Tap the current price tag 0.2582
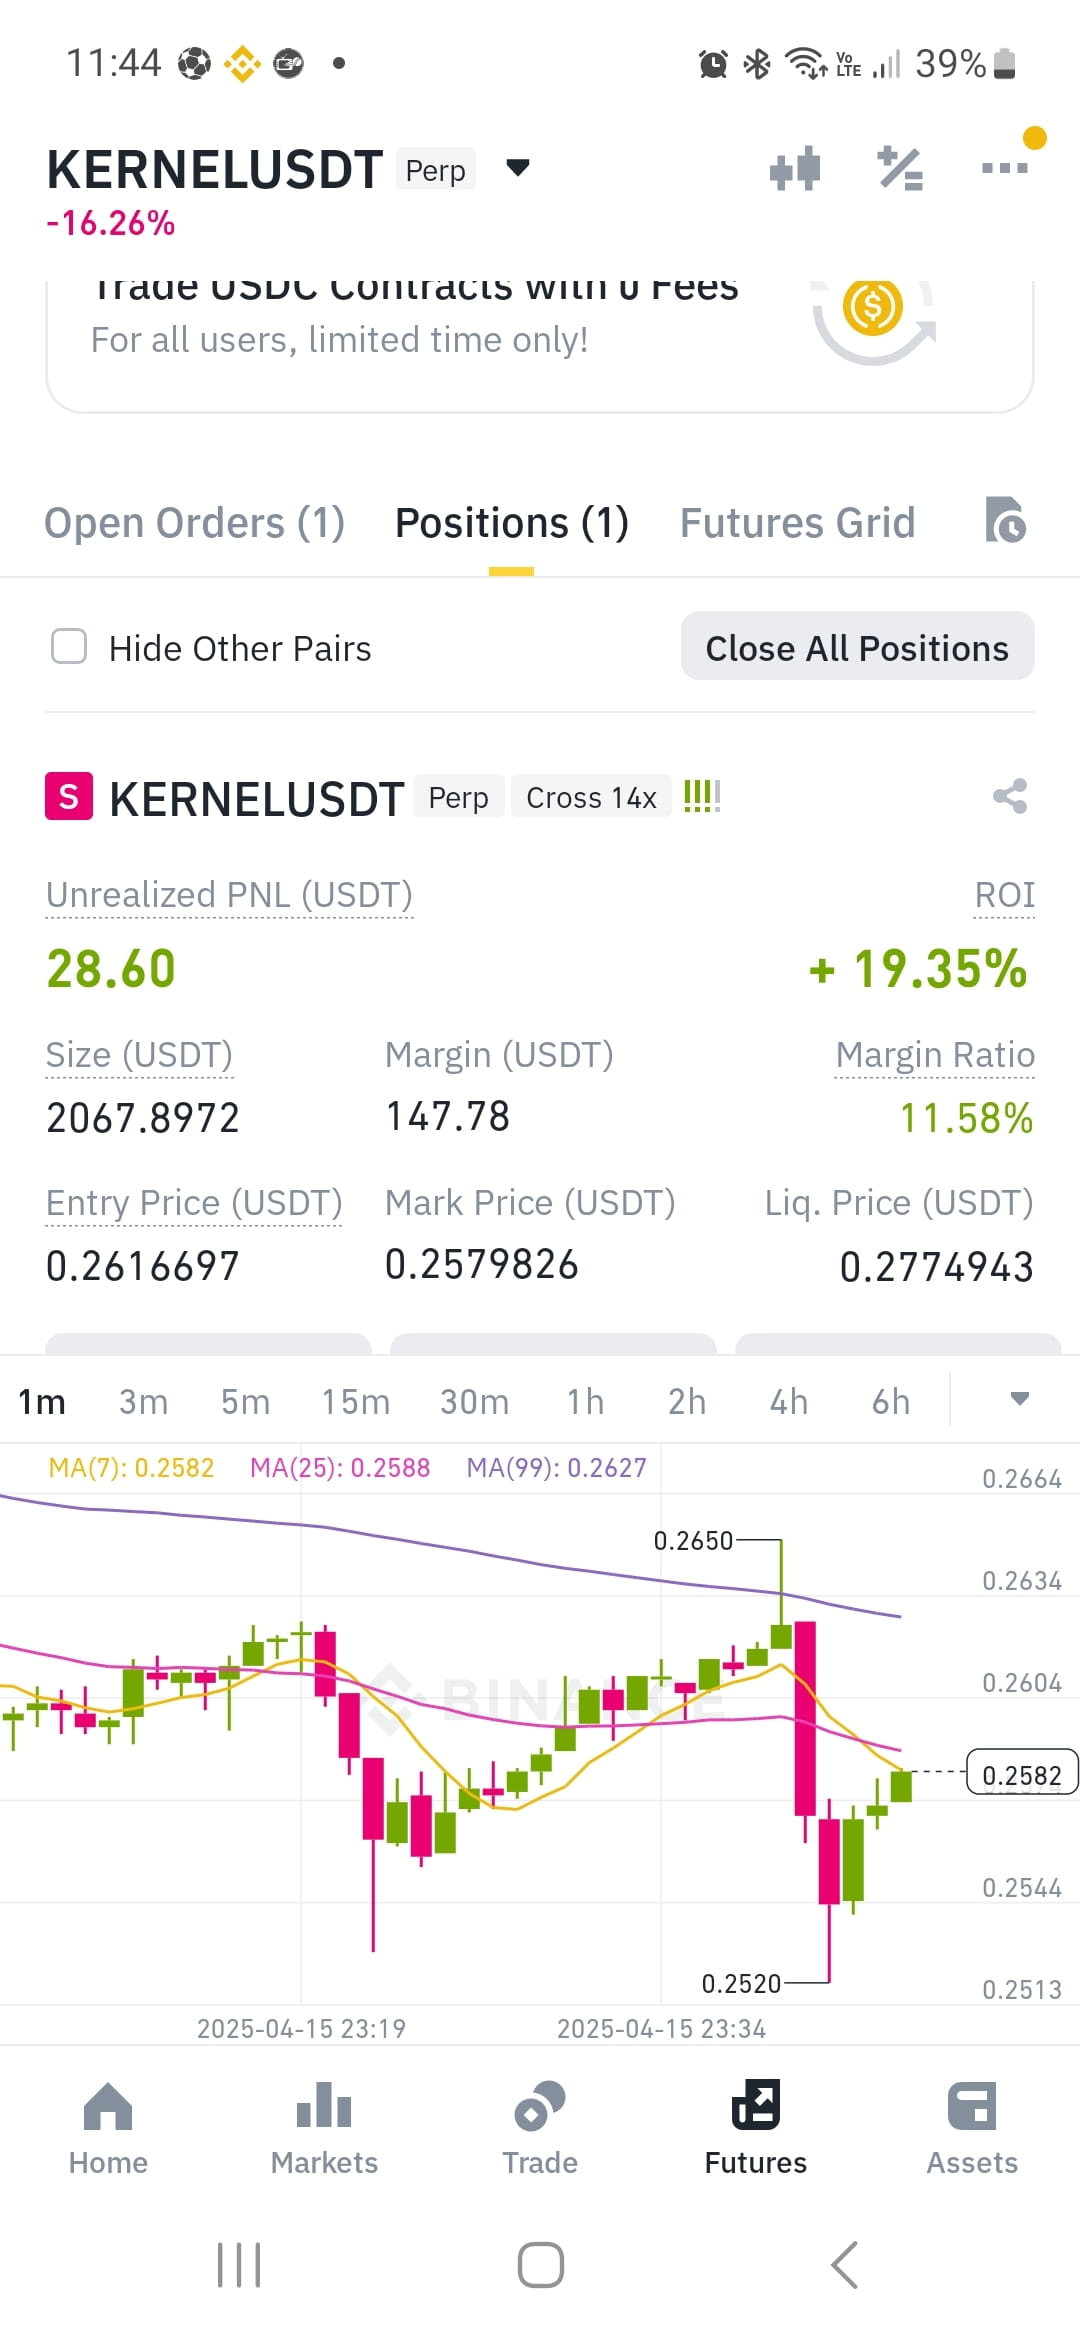Image resolution: width=1080 pixels, height=2340 pixels. point(1022,1772)
